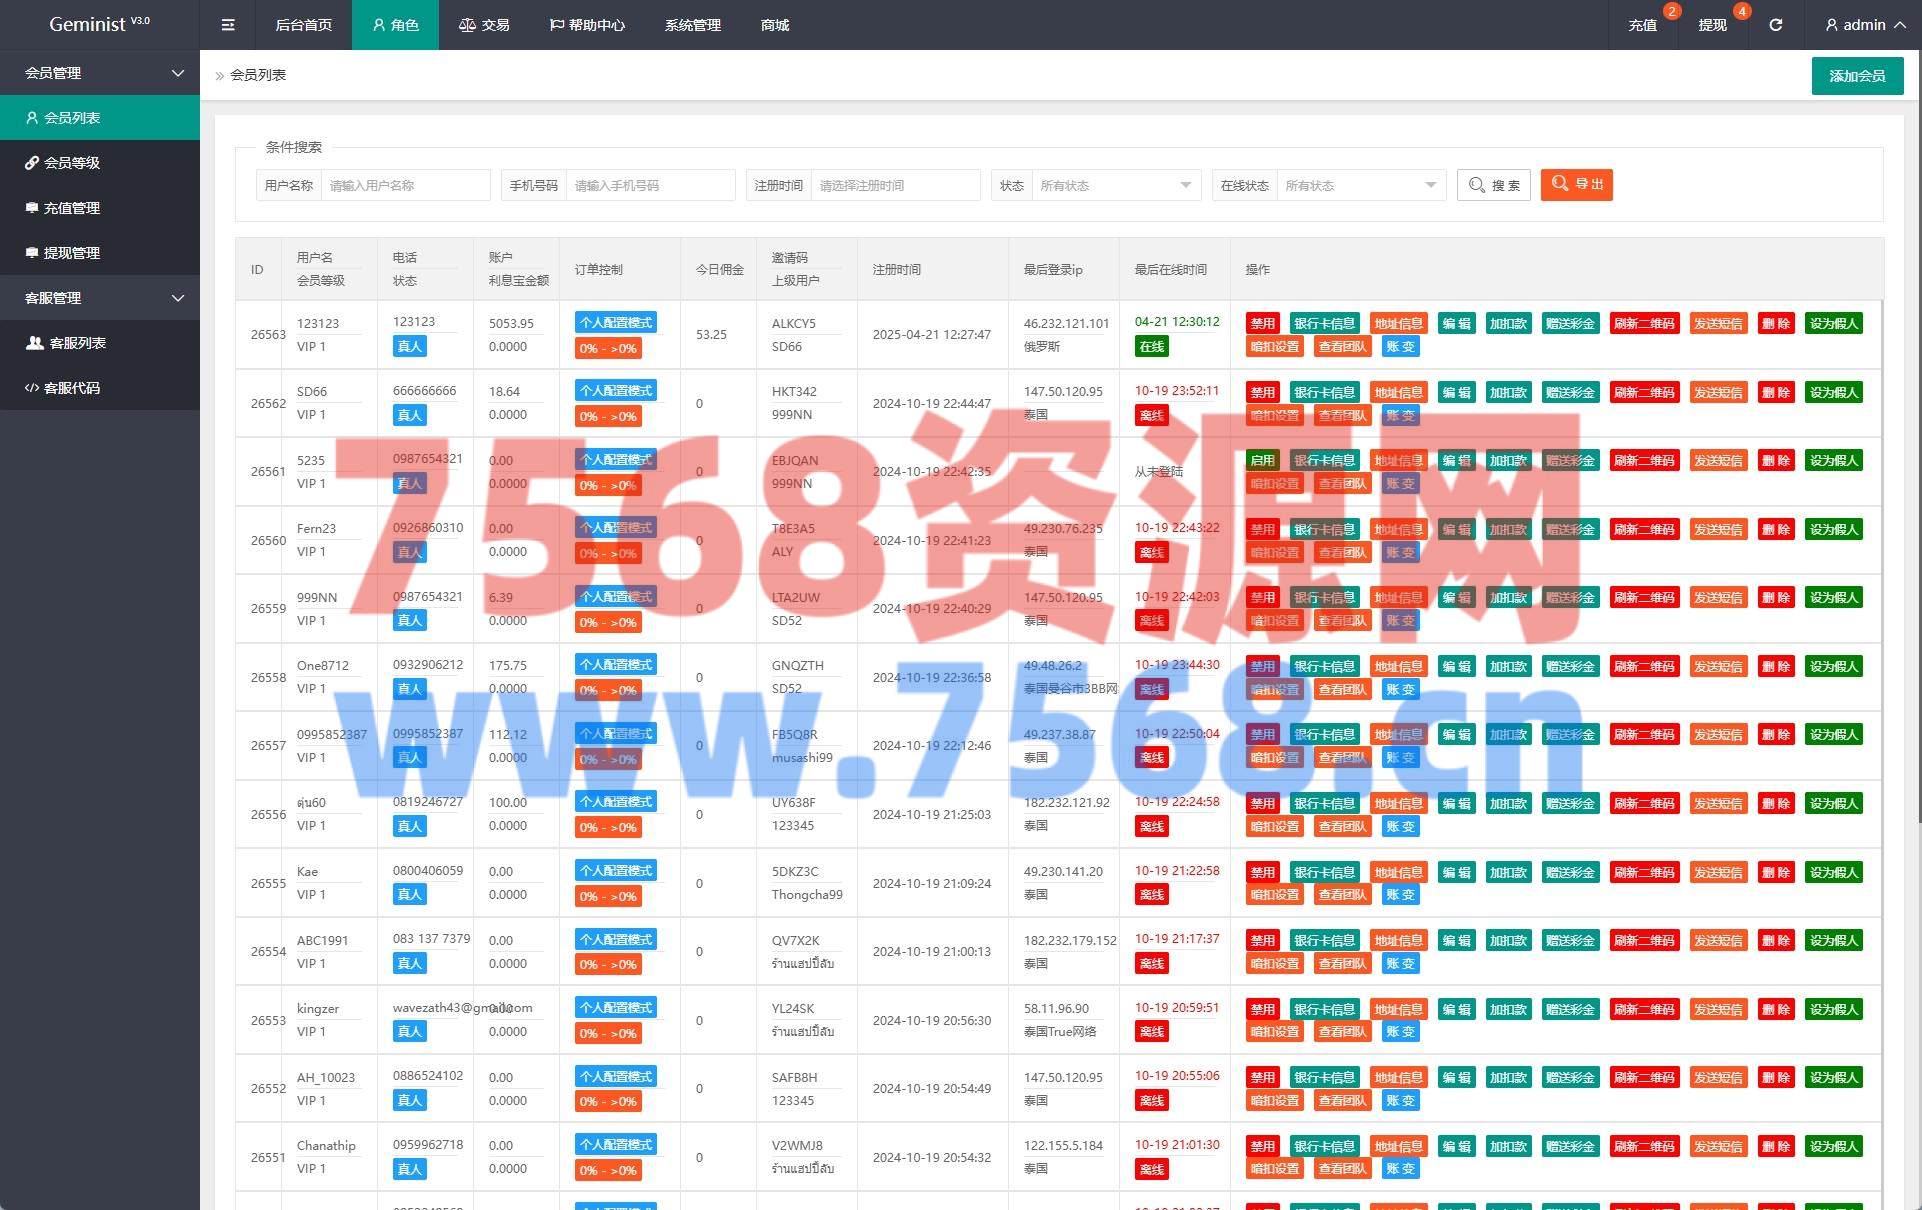The image size is (1922, 1210).
Task: Open 提现管理 in the sidebar
Action: (72, 253)
